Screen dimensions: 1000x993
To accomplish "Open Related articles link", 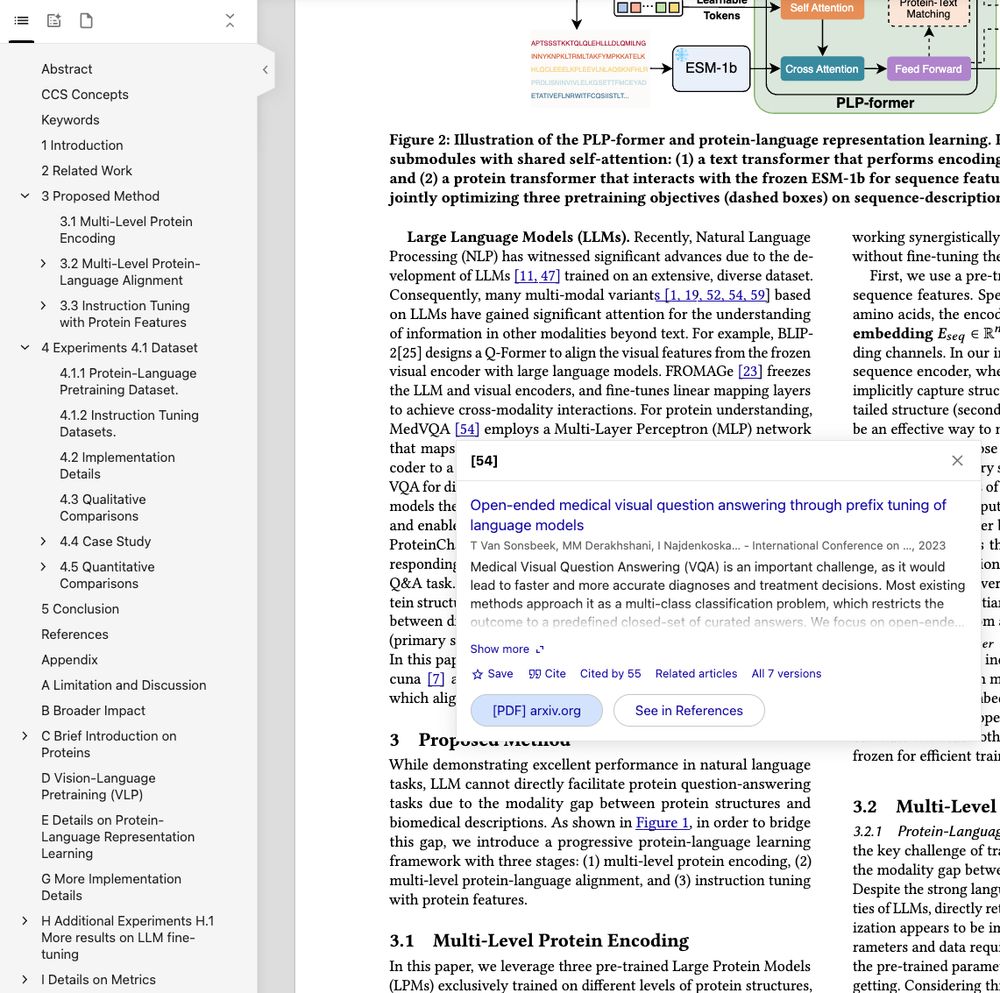I will click(x=696, y=673).
